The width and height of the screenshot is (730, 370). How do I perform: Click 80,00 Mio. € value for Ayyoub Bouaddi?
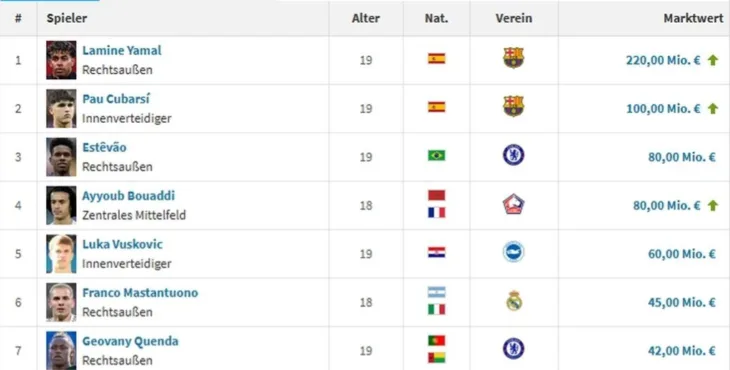point(667,205)
